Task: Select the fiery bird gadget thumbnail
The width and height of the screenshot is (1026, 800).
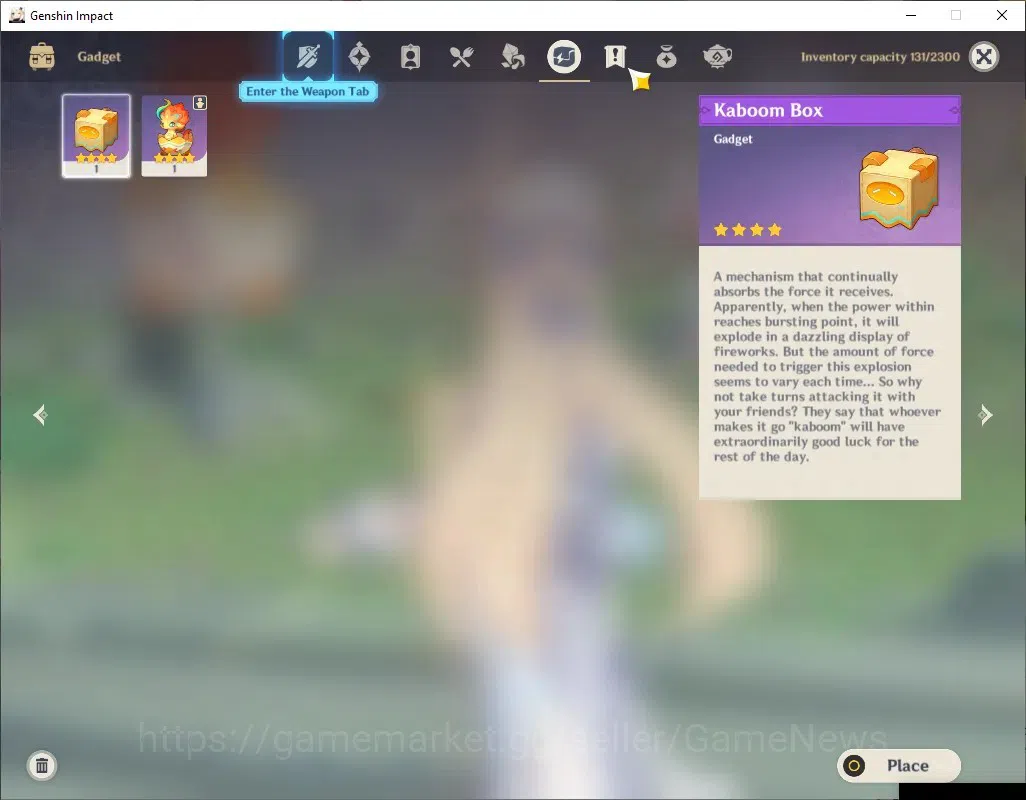Action: point(174,135)
